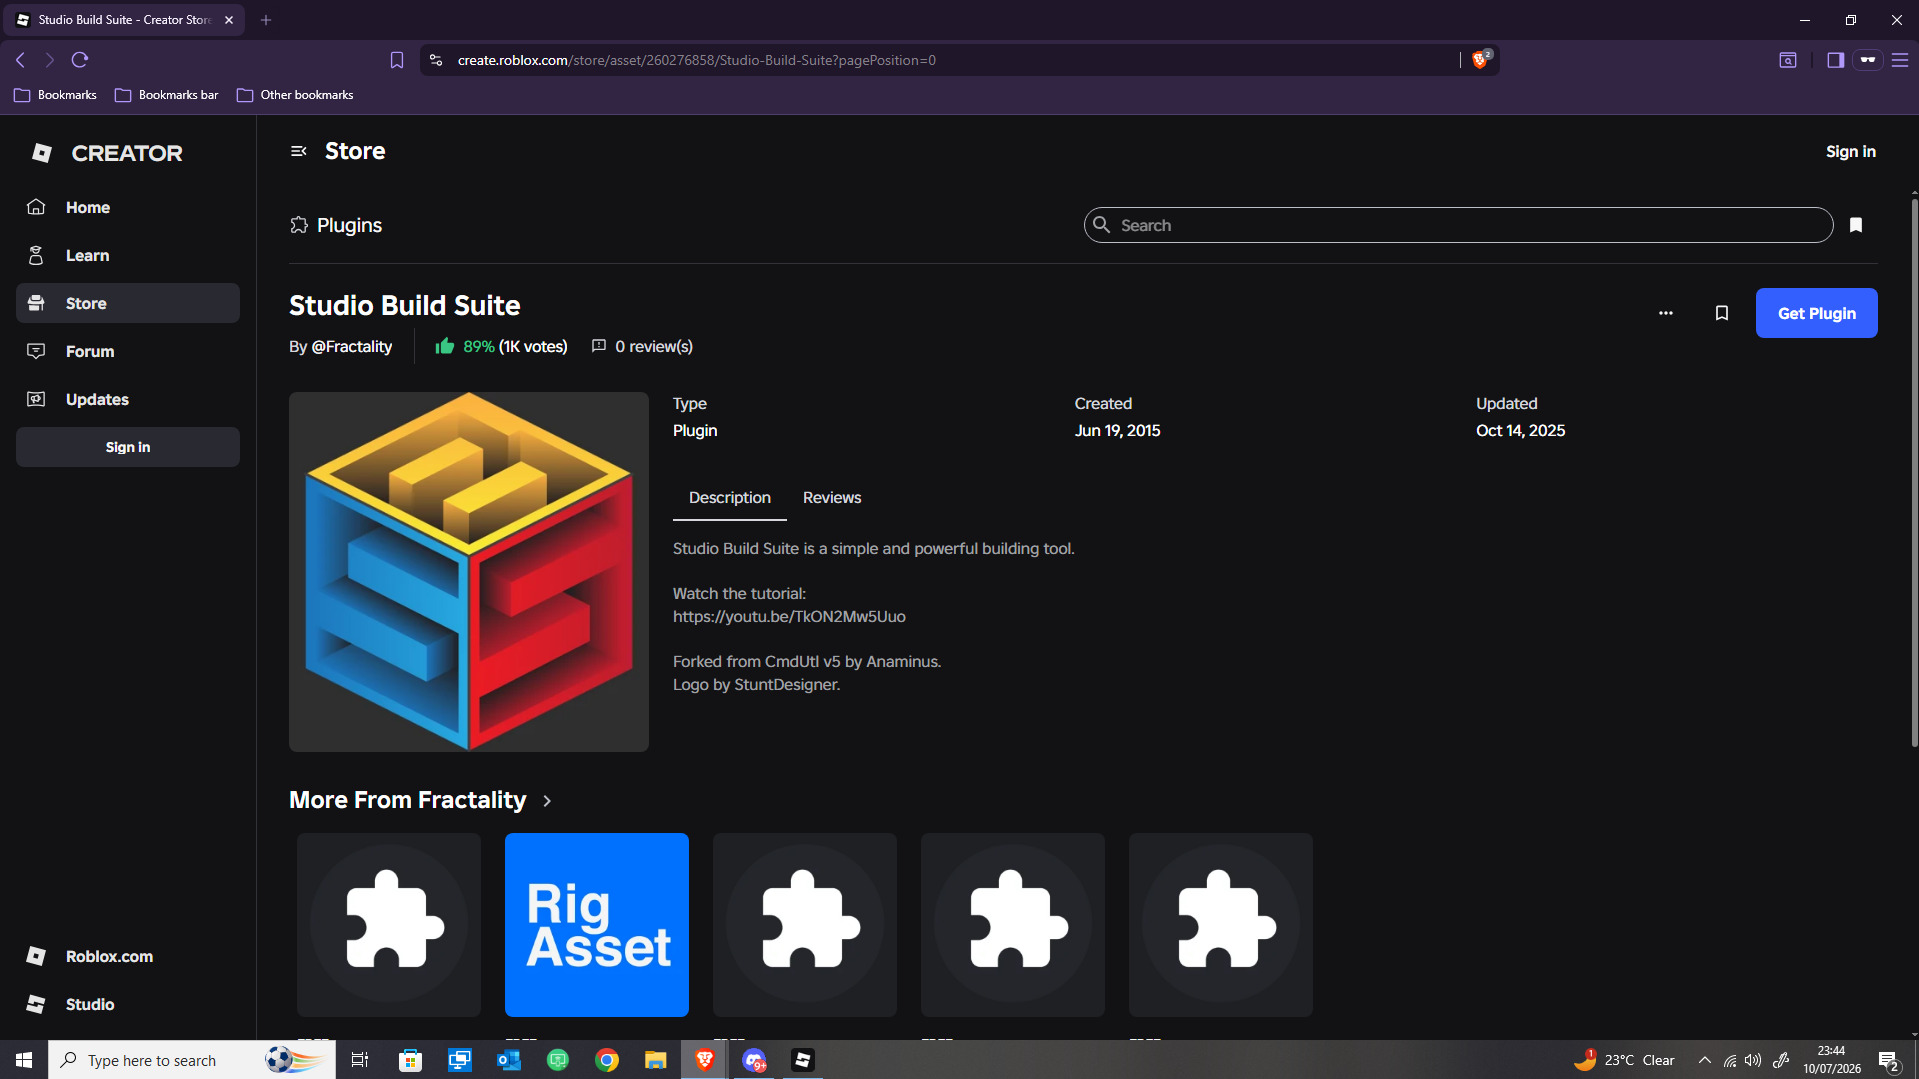Open the Learn section
The height and width of the screenshot is (1079, 1919).
click(128, 255)
